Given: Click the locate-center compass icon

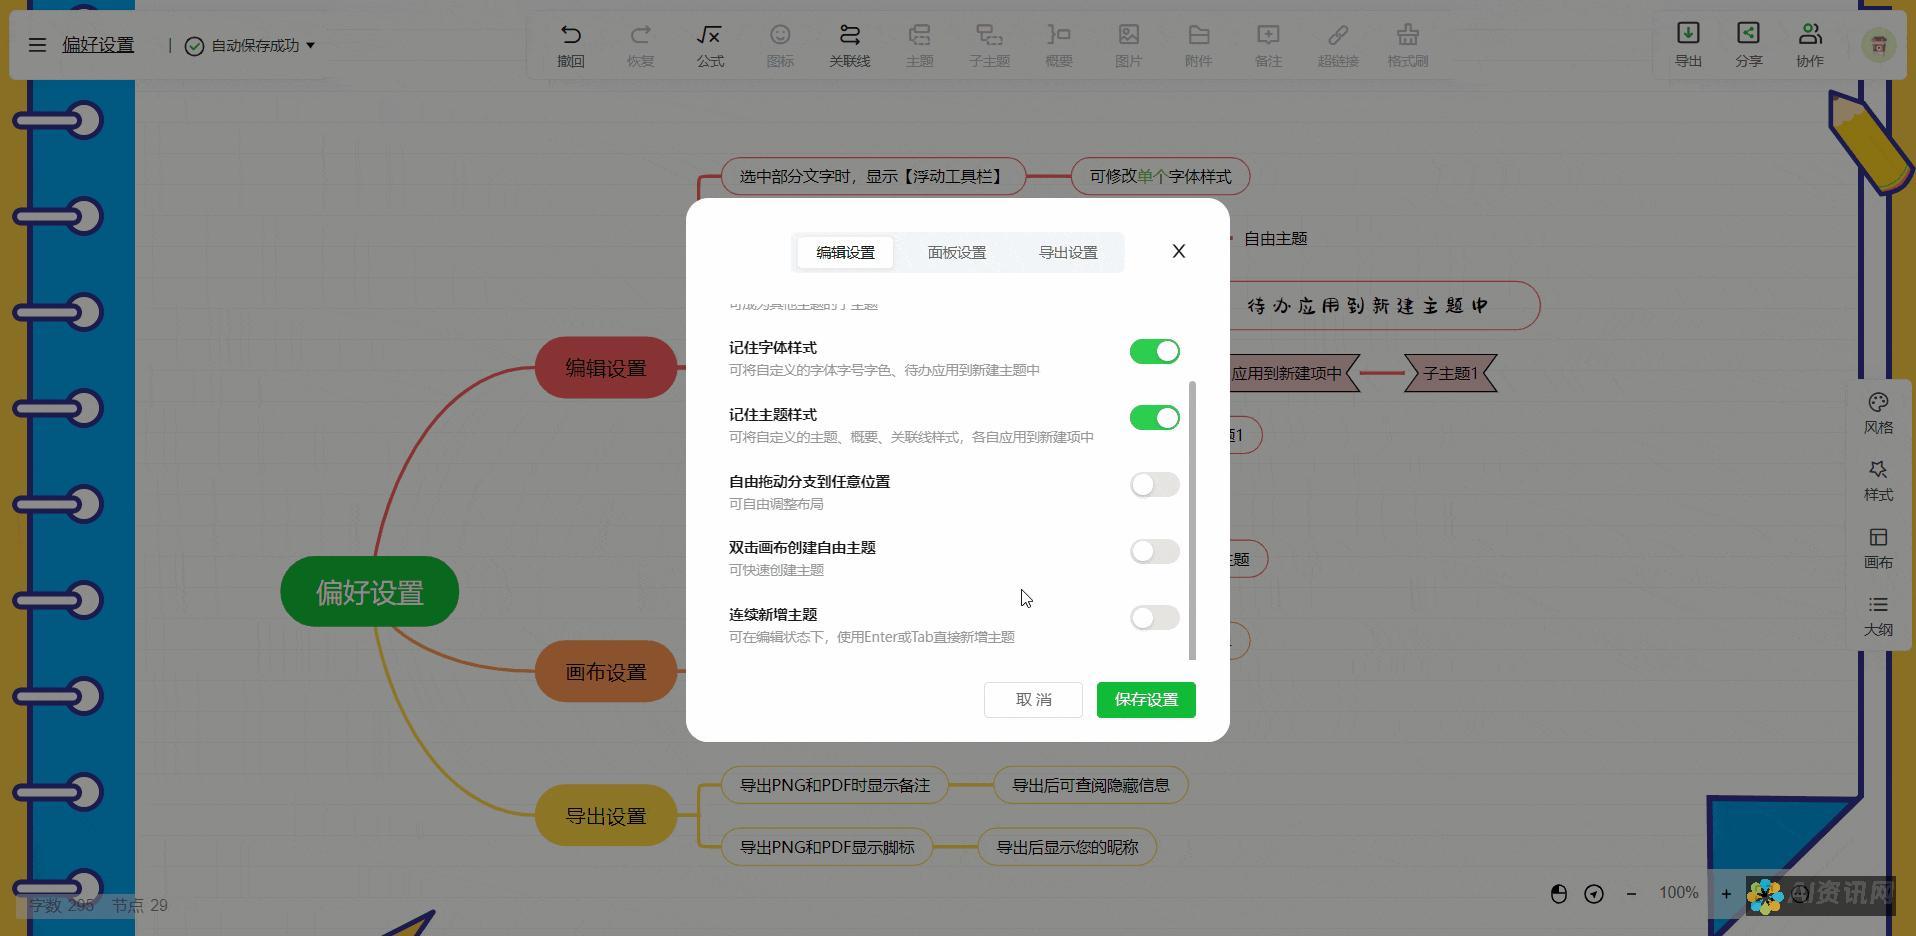Looking at the screenshot, I should click(x=1594, y=894).
